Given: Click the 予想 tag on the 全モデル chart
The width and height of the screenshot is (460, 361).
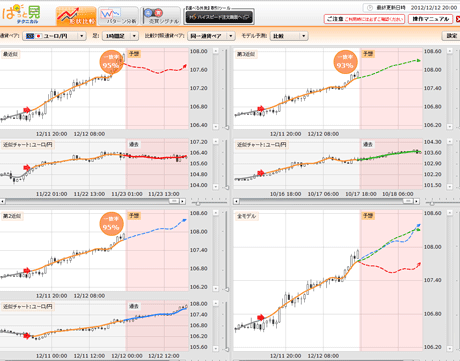Looking at the screenshot, I should (x=368, y=216).
